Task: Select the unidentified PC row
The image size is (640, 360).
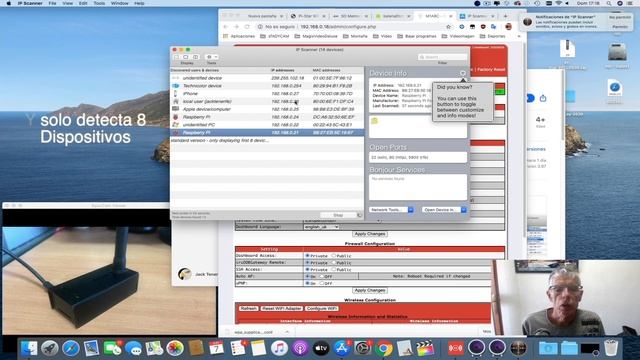Action: click(267, 124)
